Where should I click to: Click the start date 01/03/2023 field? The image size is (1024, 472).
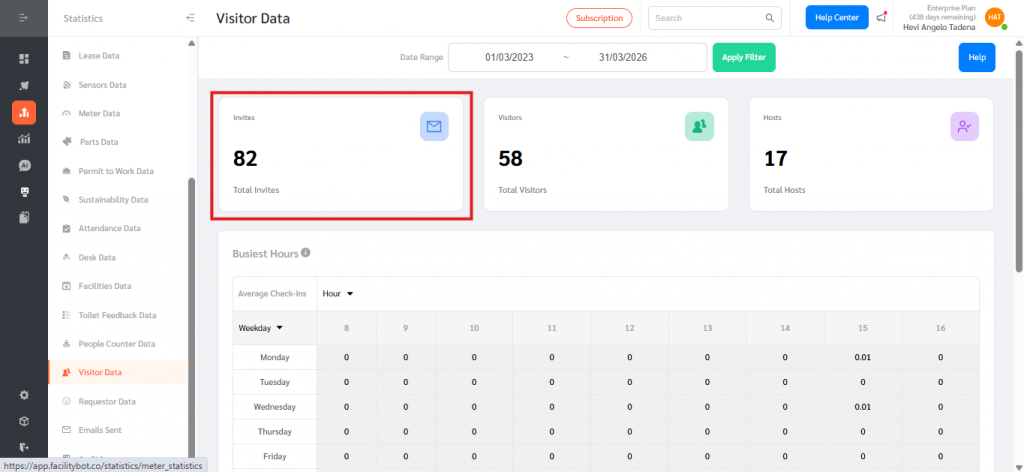(x=509, y=58)
